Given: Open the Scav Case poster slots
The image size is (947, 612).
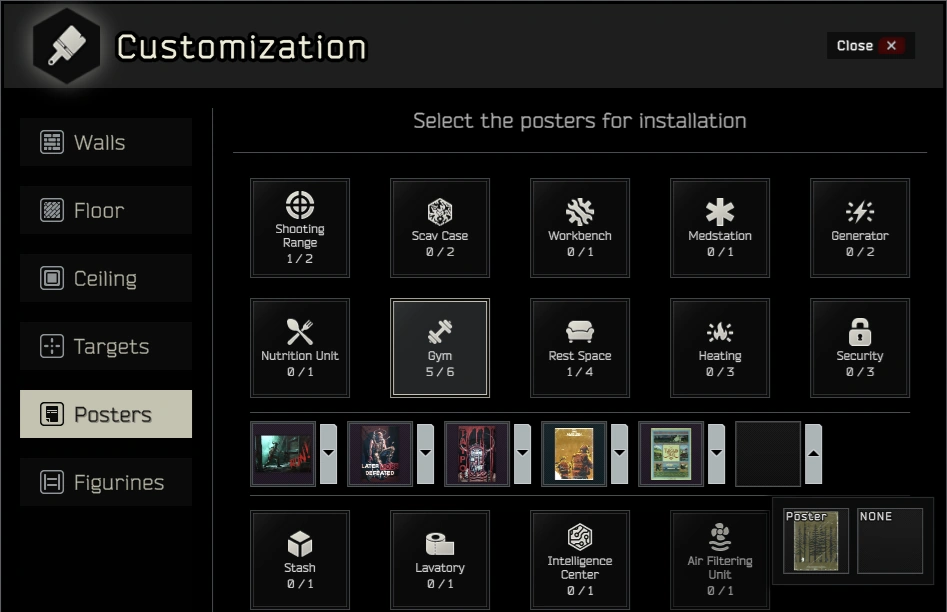Looking at the screenshot, I should click(440, 228).
